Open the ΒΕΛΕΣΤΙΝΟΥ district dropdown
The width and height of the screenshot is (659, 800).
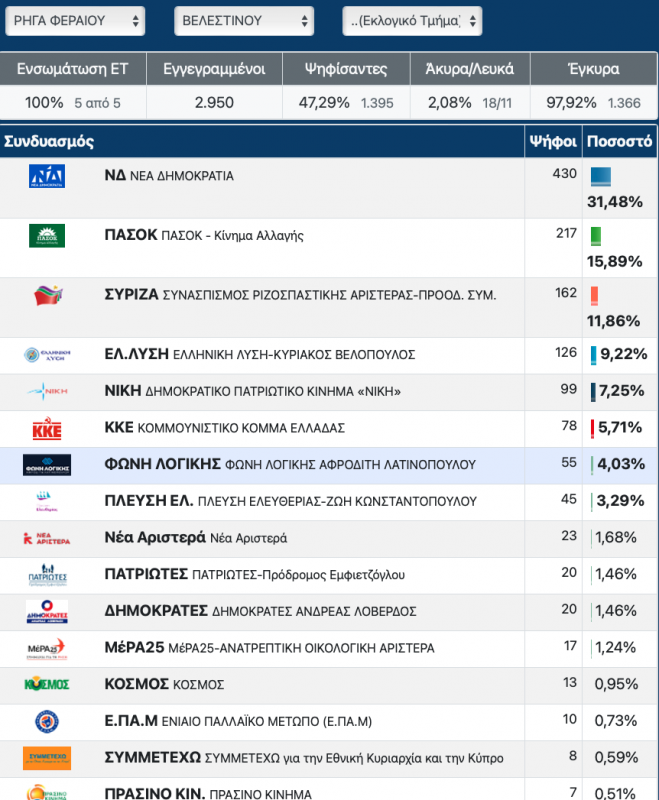[x=244, y=21]
